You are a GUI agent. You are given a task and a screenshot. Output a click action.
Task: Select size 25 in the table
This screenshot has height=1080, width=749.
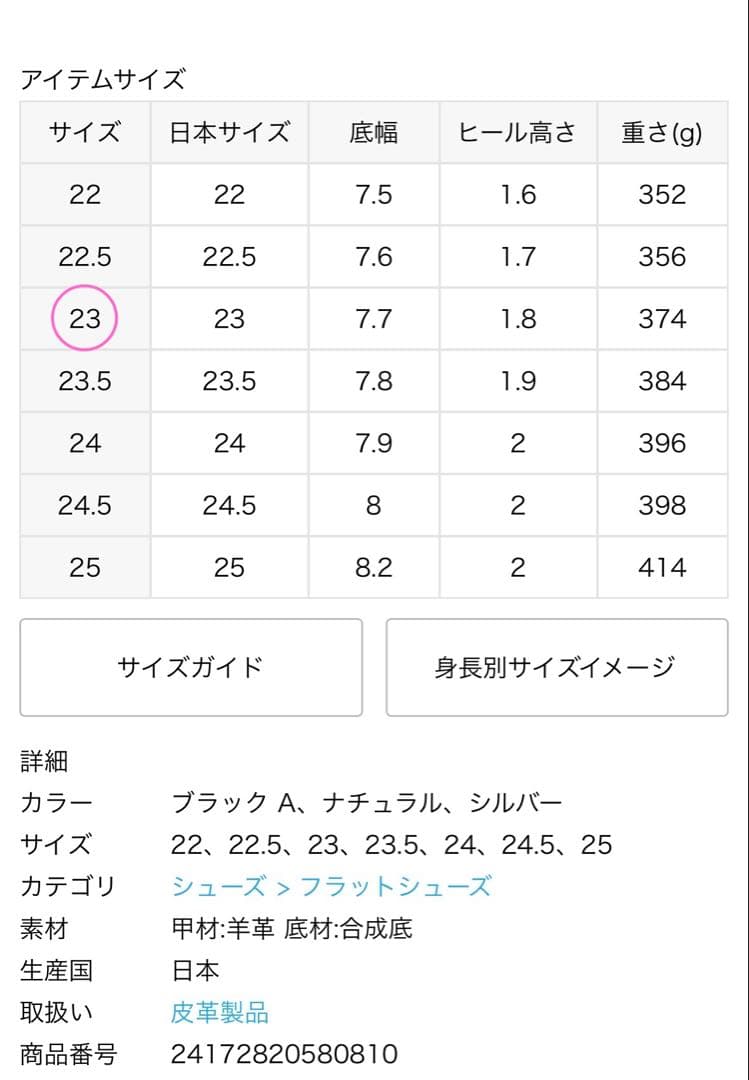[86, 567]
